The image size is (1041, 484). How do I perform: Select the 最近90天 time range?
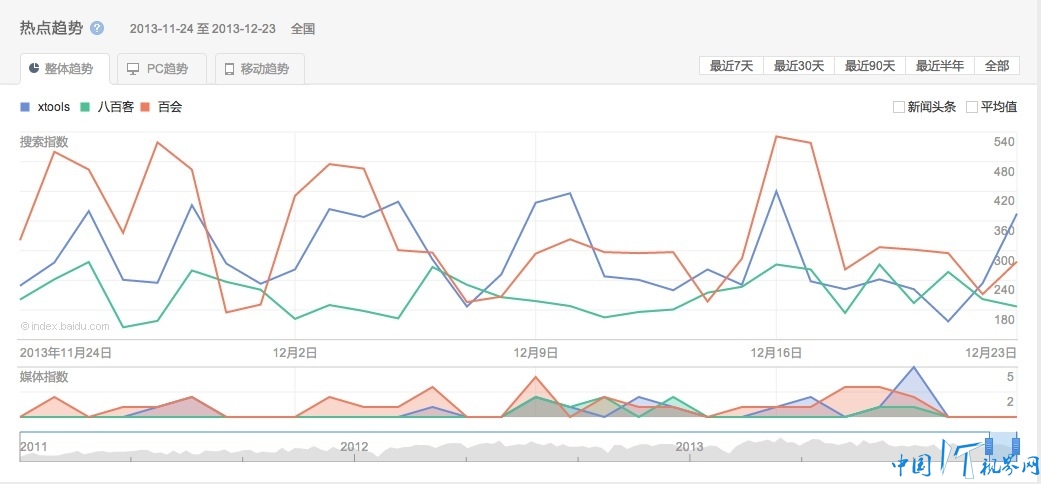coord(870,66)
